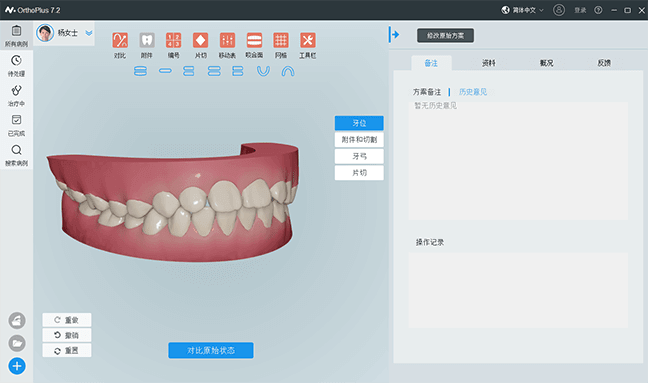Toggle the 附件 attachments tooth icon
The image size is (648, 383).
pyautogui.click(x=147, y=40)
